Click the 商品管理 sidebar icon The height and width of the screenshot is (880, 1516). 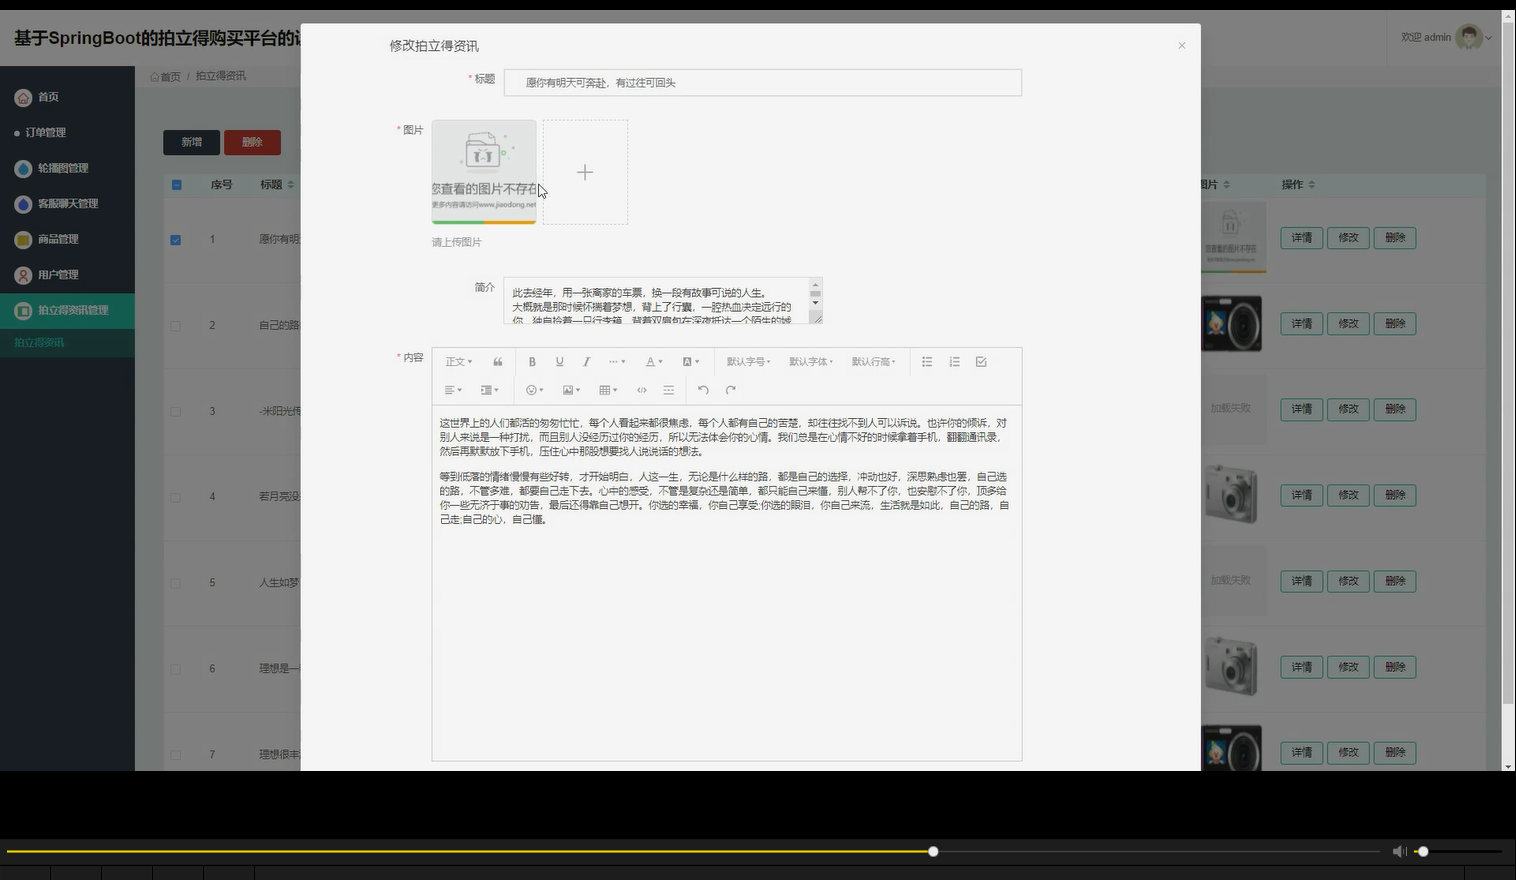coord(23,239)
